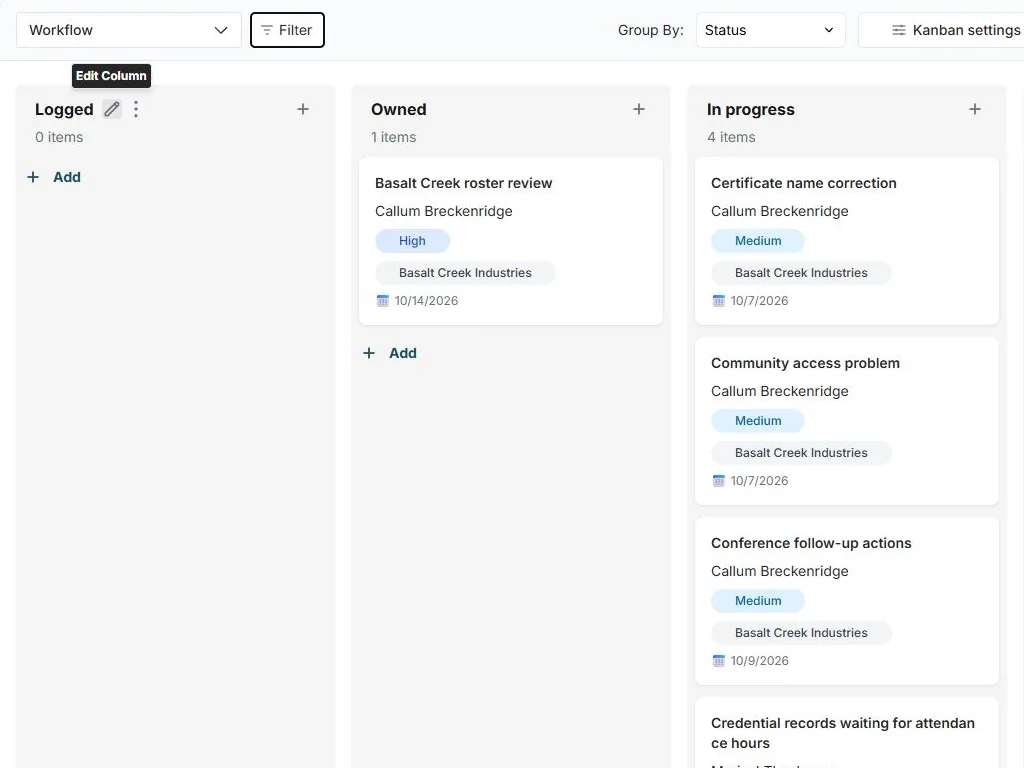Click the 10/14/2026 due date
Image resolution: width=1024 pixels, height=768 pixels.
[x=426, y=301]
